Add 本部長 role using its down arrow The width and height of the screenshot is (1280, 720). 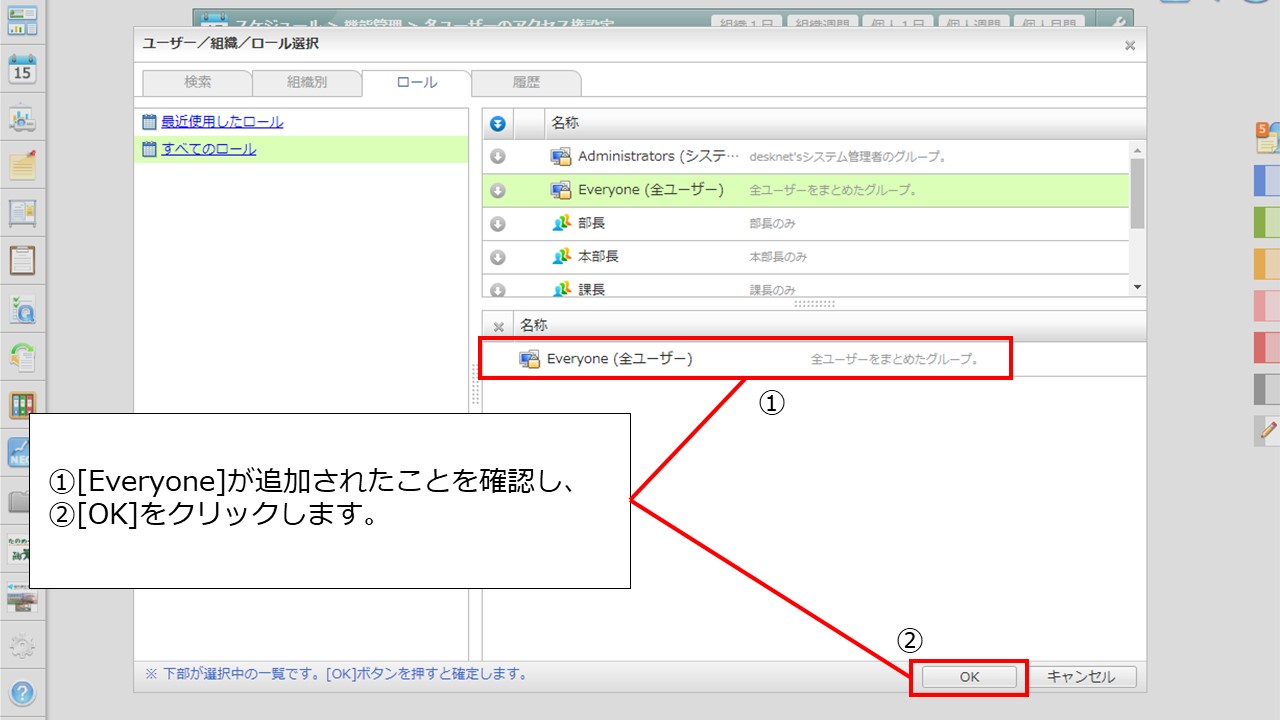tap(497, 257)
